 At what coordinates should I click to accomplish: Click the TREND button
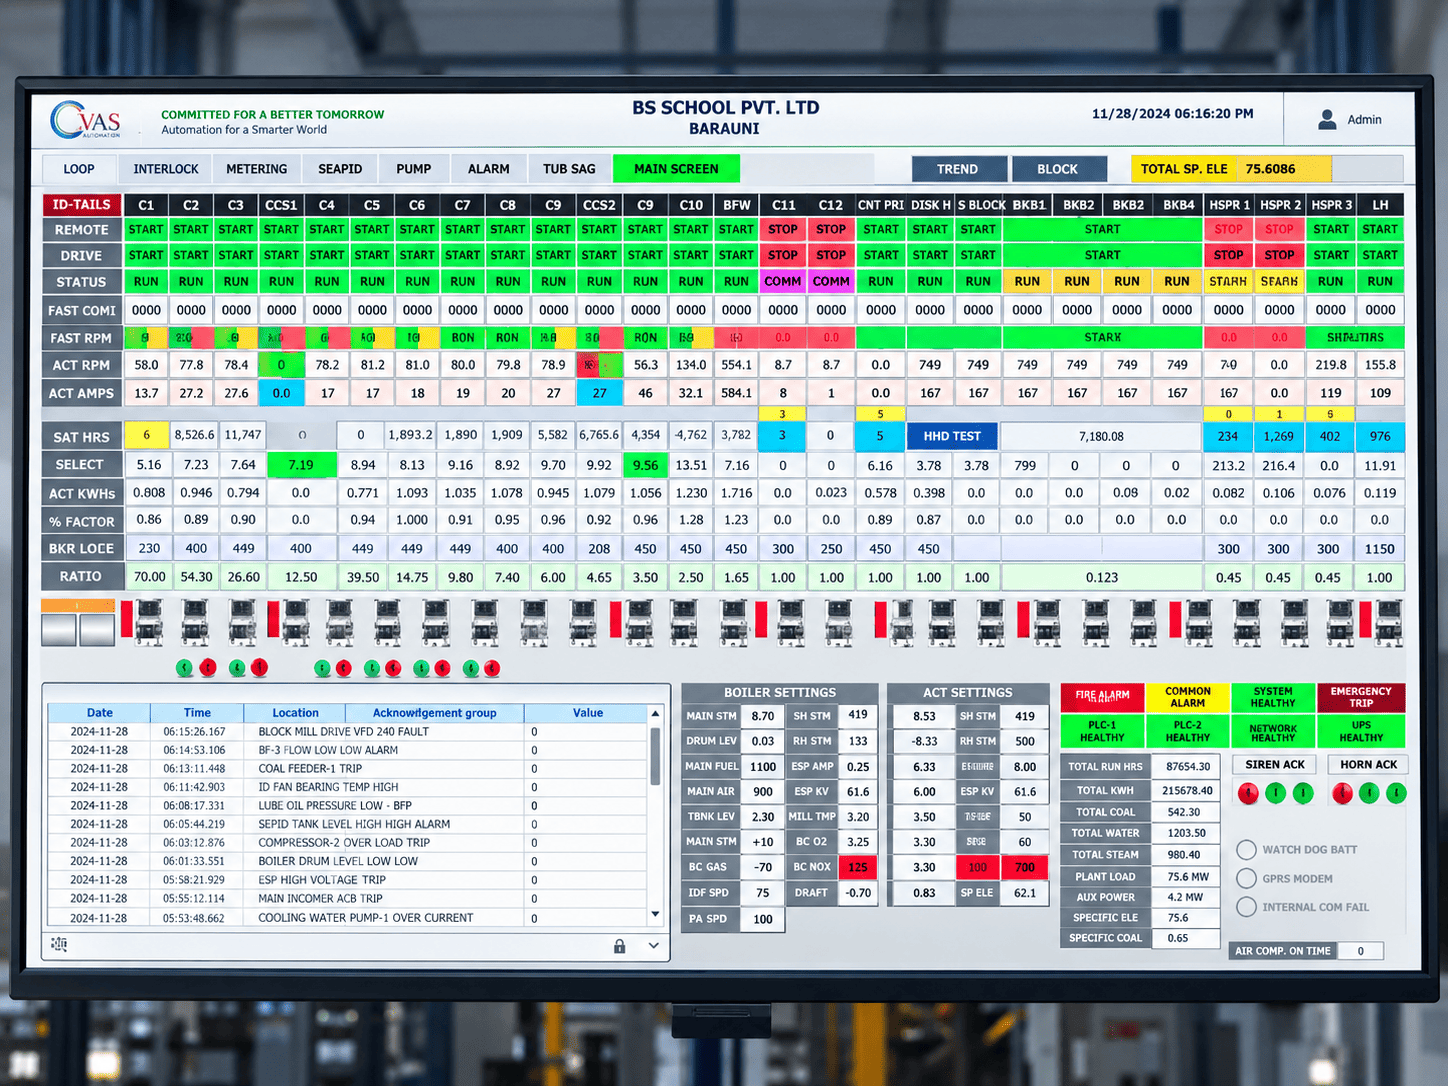coord(958,169)
